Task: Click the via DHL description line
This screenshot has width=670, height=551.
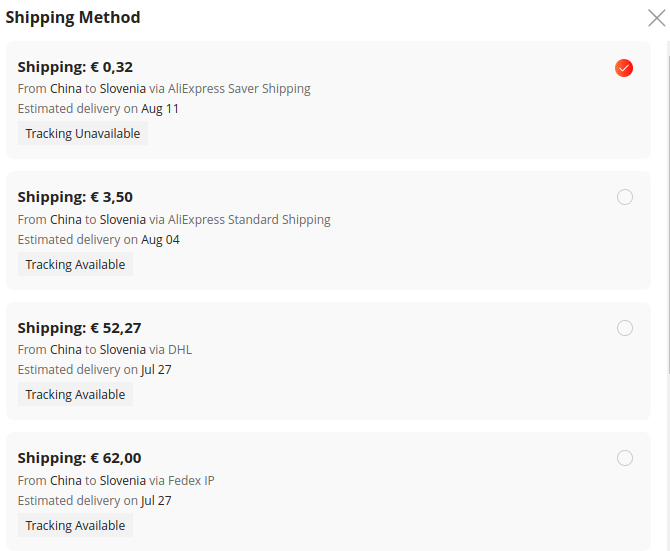Action: (x=105, y=349)
